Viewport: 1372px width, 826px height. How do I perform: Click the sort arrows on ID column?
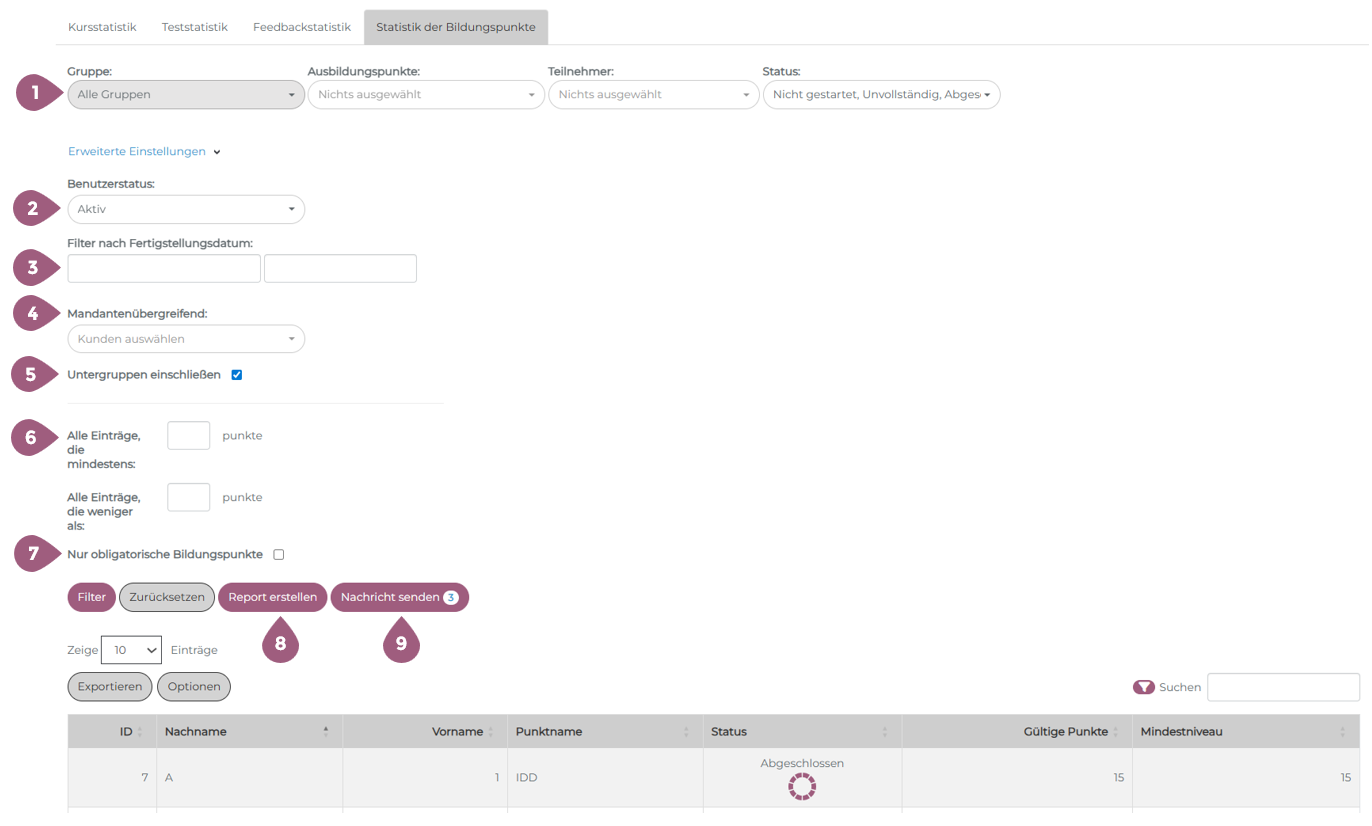[139, 732]
